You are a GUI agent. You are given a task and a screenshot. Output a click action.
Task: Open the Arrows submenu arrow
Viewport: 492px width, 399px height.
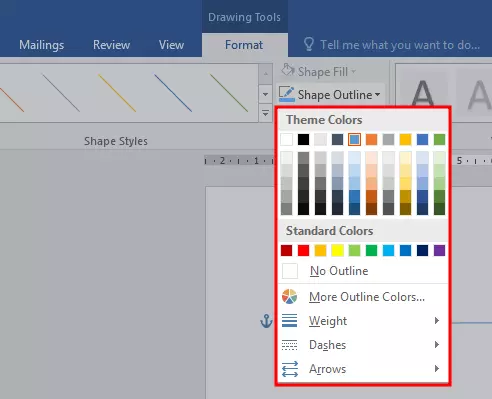point(437,368)
